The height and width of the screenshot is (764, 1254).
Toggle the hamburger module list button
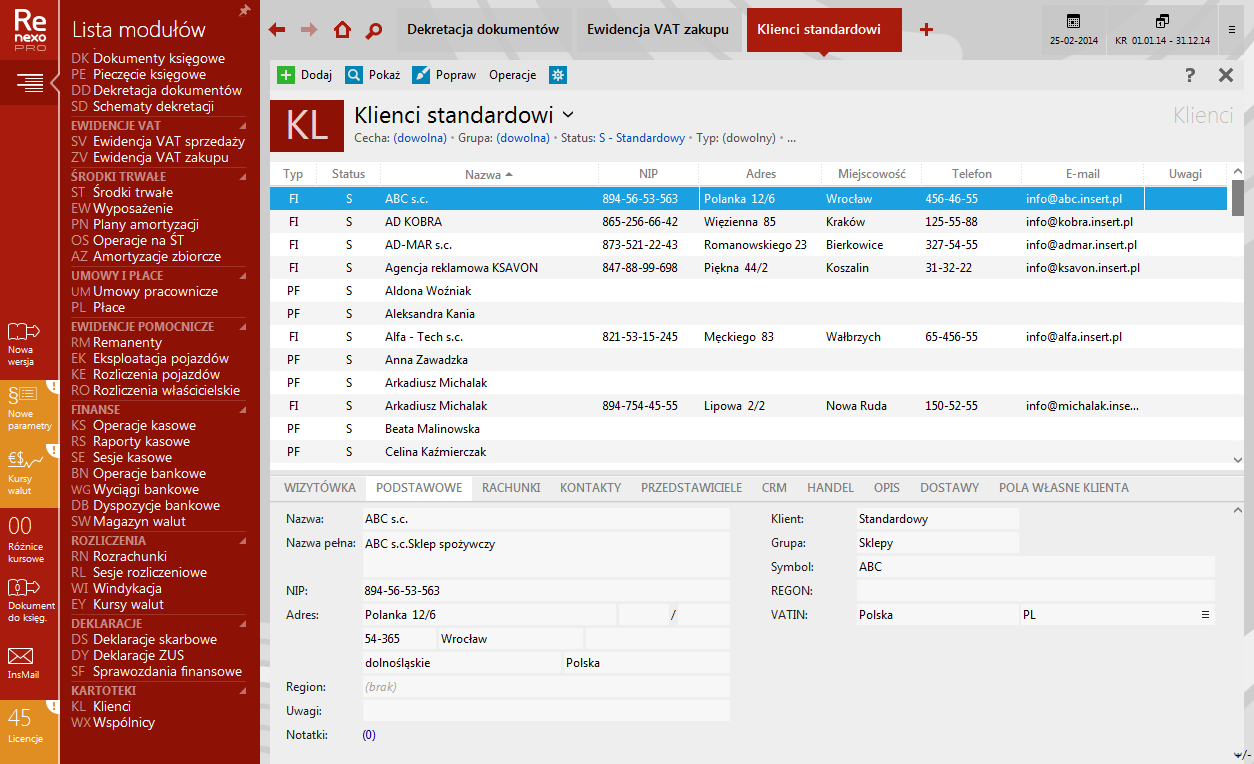pyautogui.click(x=29, y=83)
